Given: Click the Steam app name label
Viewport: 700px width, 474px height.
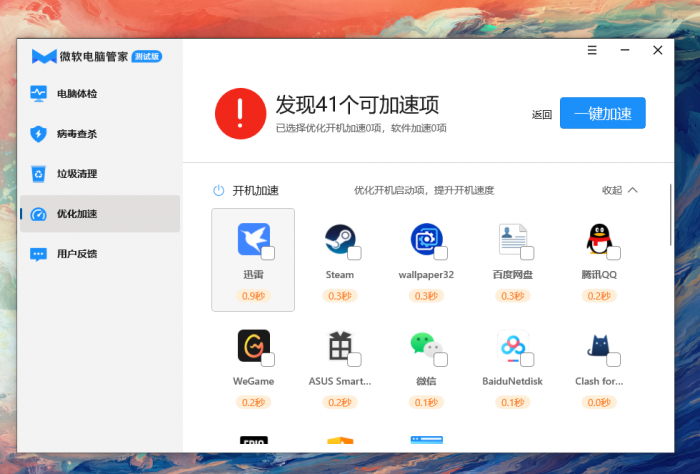Looking at the screenshot, I should coord(340,275).
